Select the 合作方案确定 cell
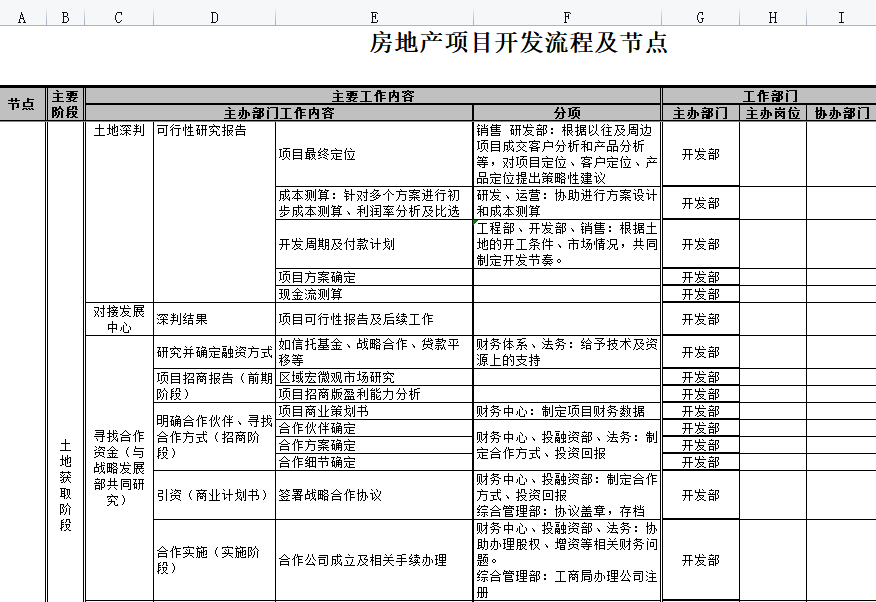Image resolution: width=876 pixels, height=602 pixels. [374, 445]
